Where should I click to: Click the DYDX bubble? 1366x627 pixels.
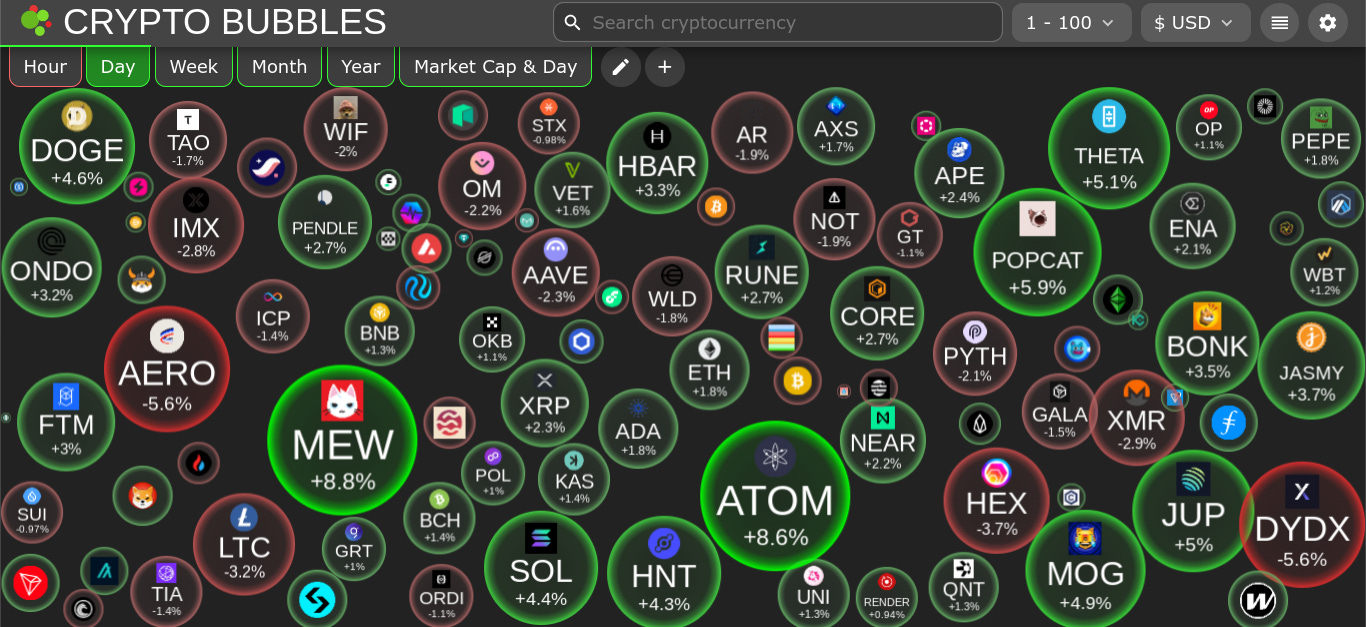[x=1302, y=524]
